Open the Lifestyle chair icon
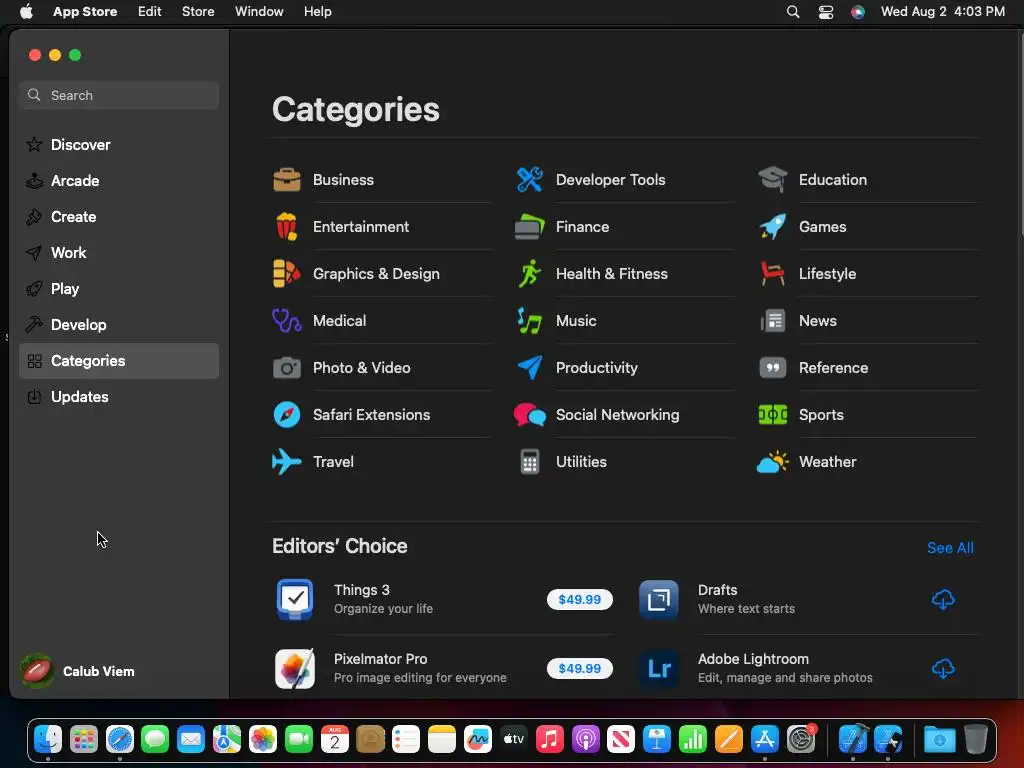This screenshot has height=768, width=1024. pos(773,274)
